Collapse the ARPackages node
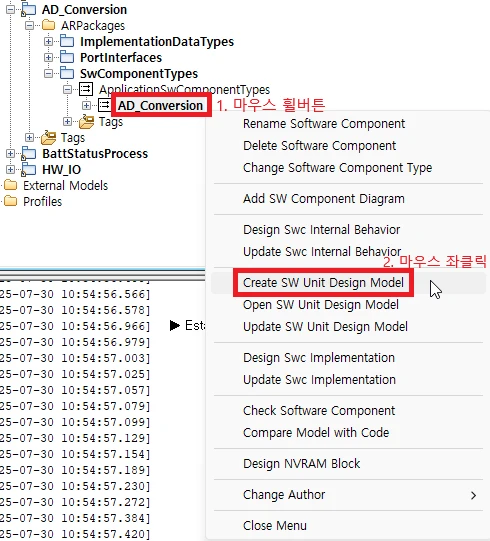This screenshot has width=490, height=541. pos(29,26)
